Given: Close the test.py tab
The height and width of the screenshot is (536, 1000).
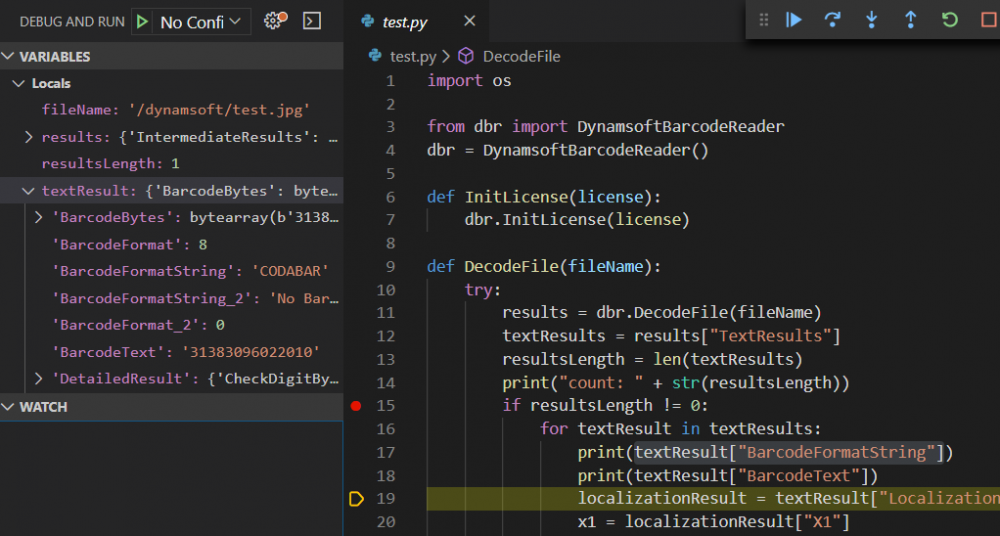Looking at the screenshot, I should [x=470, y=21].
